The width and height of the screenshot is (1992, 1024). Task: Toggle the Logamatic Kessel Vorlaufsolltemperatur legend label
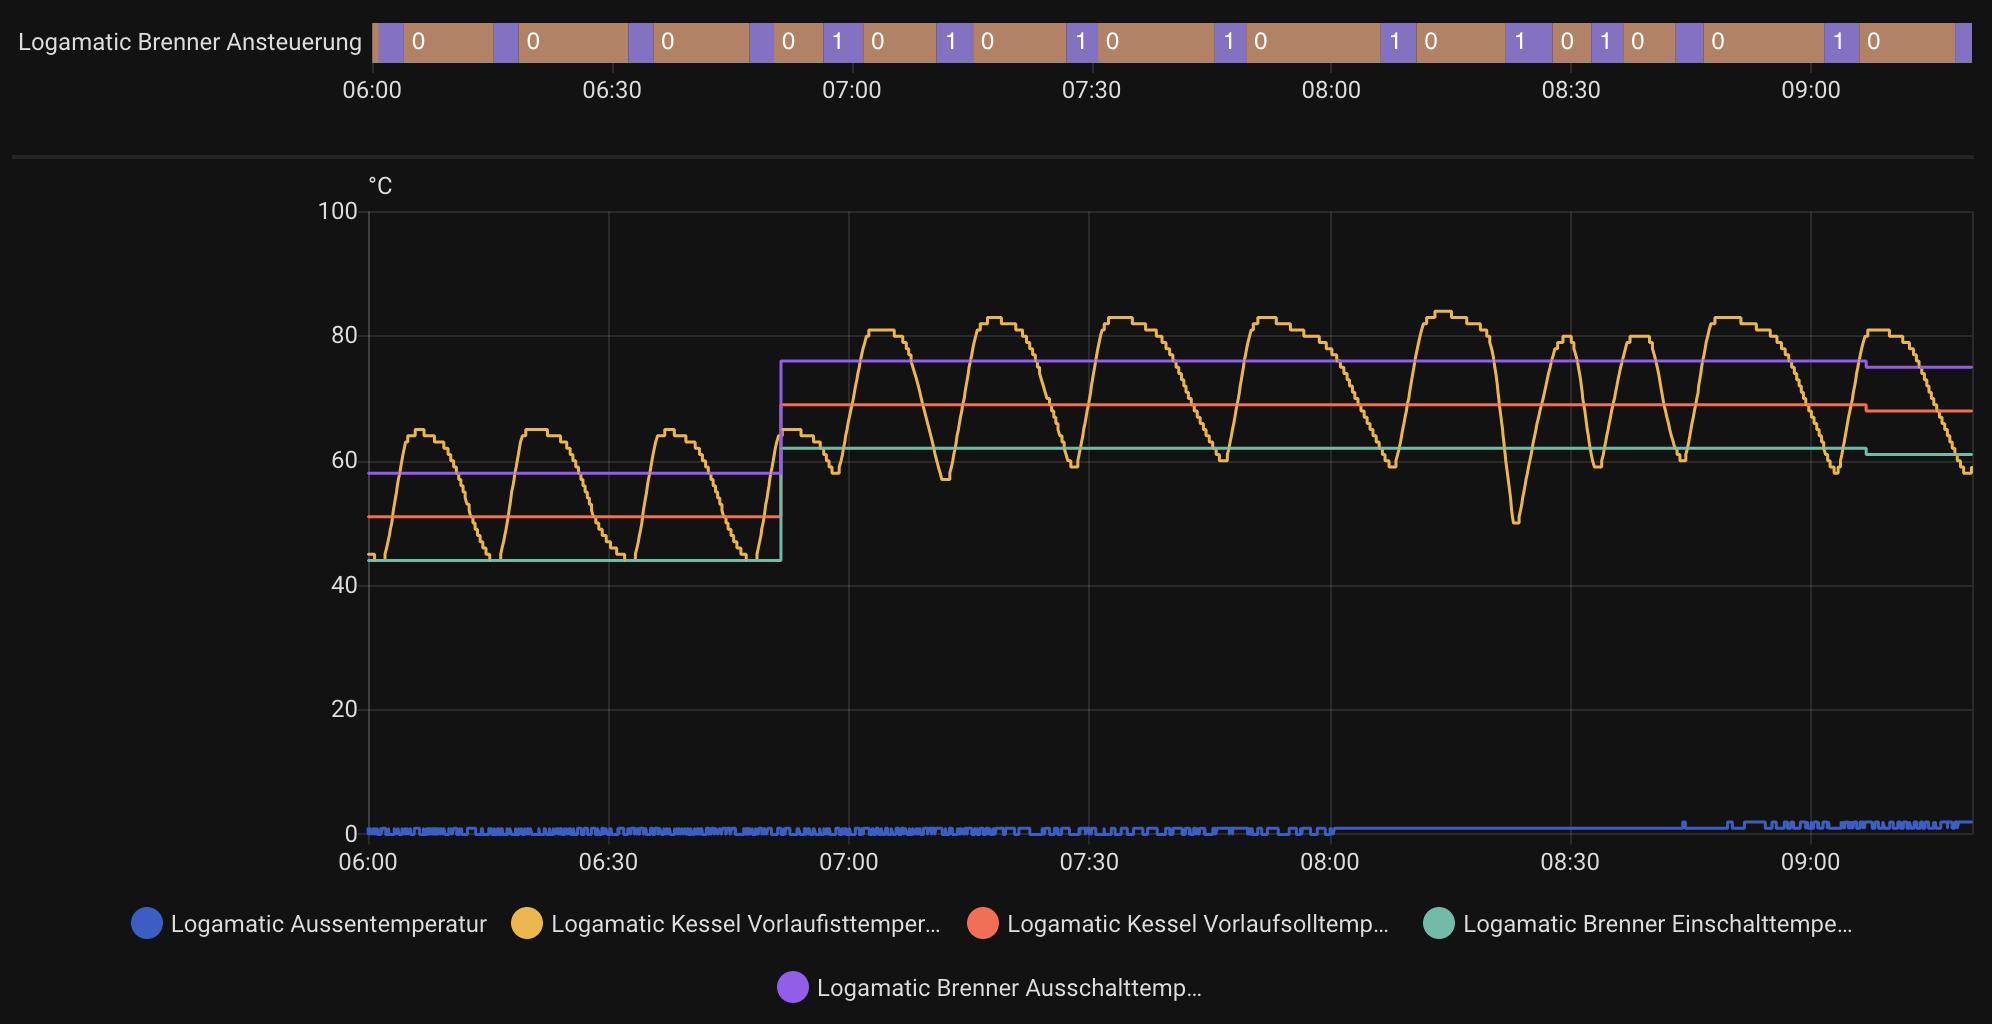(x=1197, y=923)
